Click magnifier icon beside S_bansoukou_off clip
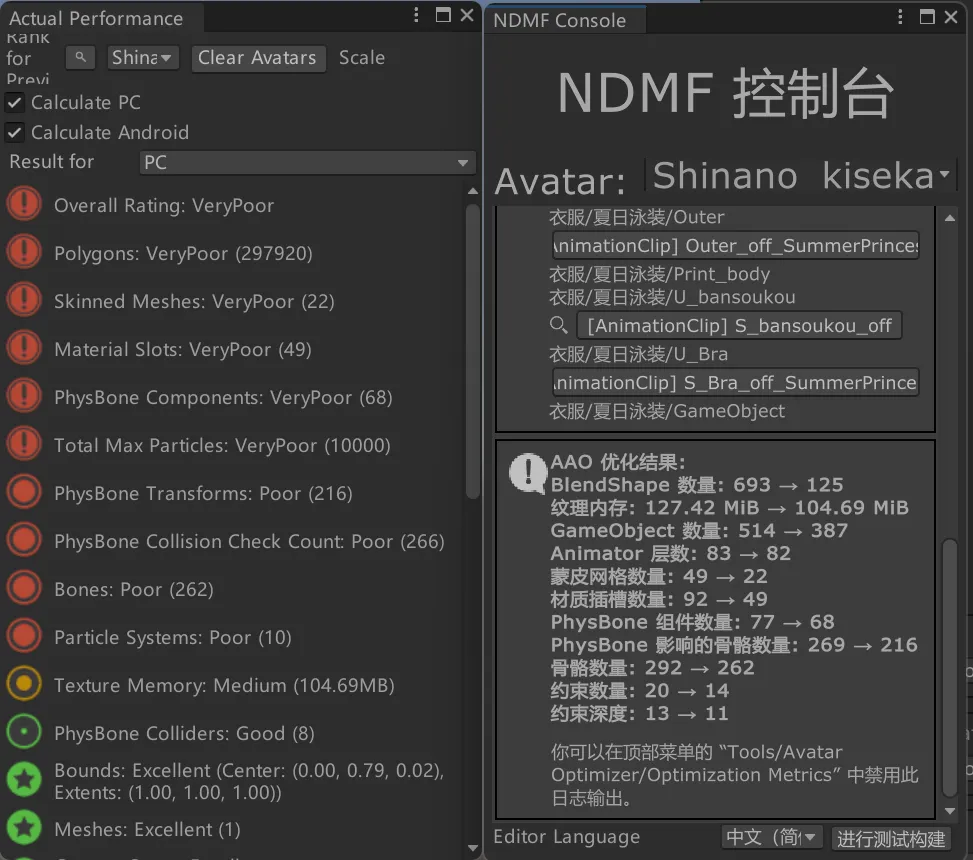The image size is (973, 860). (558, 325)
